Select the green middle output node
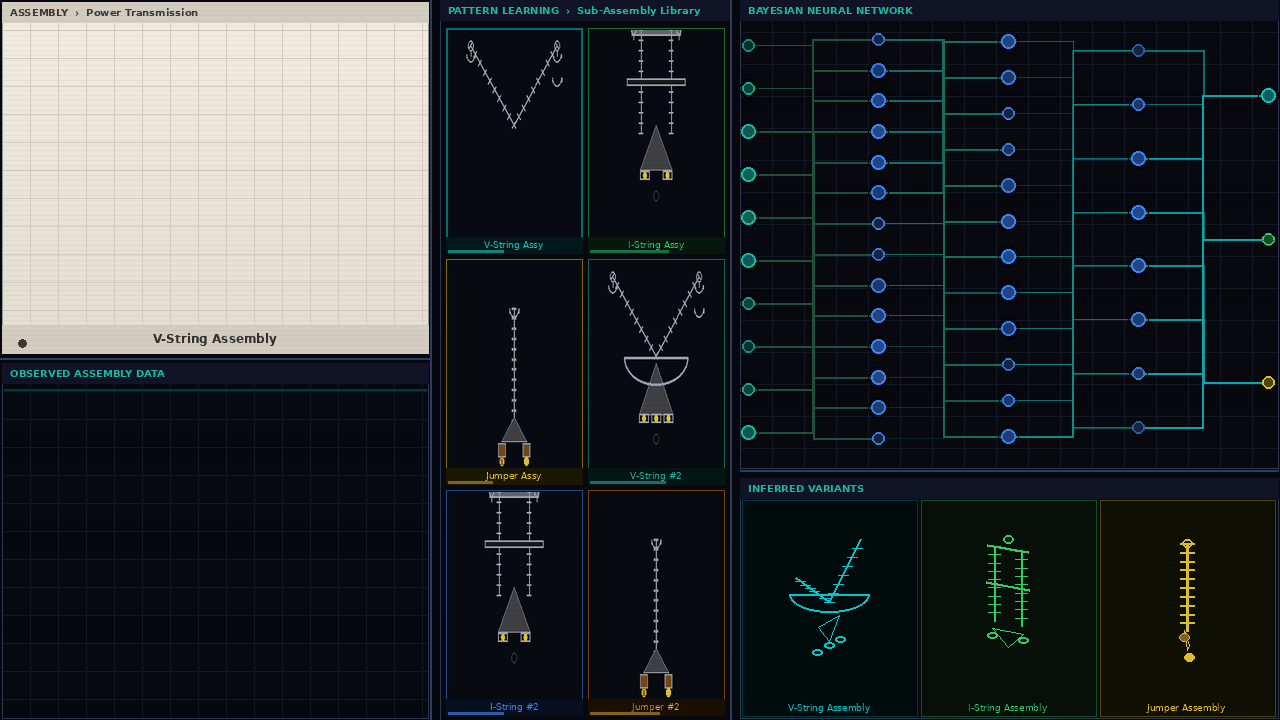The image size is (1280, 720). tap(1268, 240)
